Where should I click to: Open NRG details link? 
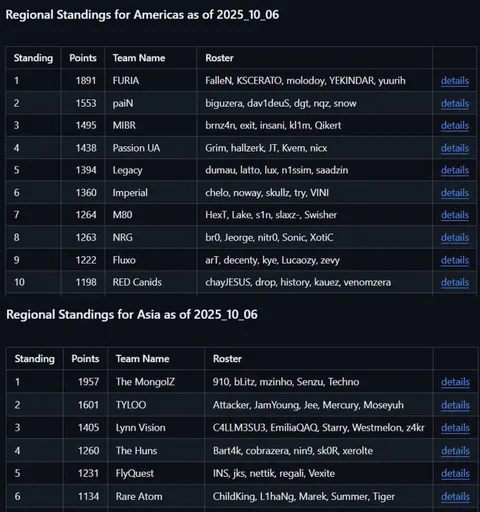pos(455,237)
